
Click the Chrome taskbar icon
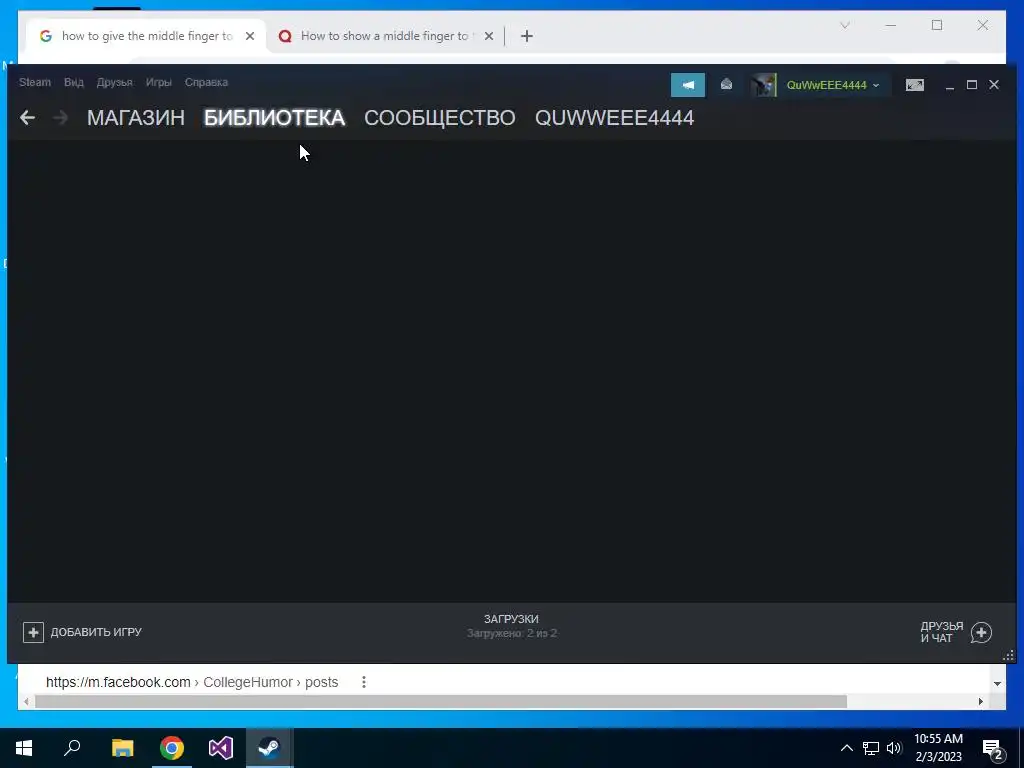click(172, 748)
